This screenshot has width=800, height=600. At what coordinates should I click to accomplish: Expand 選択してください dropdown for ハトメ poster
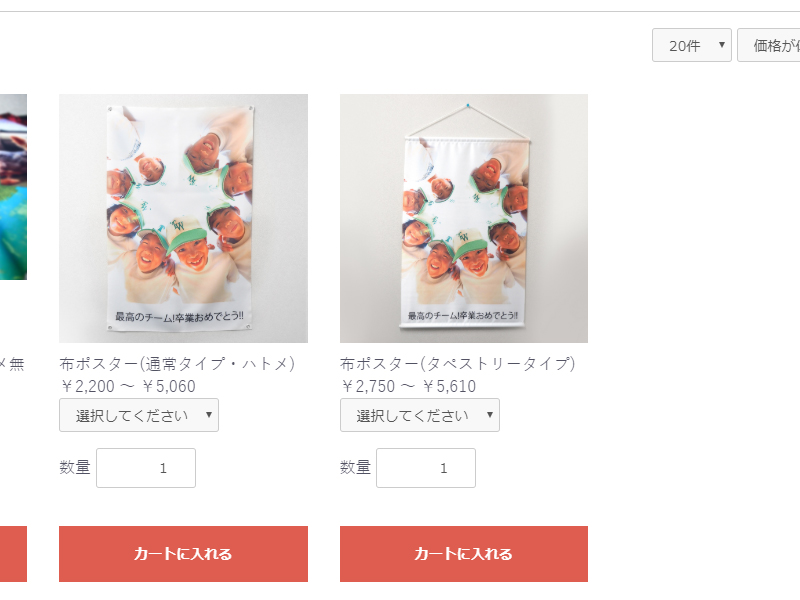[x=139, y=415]
